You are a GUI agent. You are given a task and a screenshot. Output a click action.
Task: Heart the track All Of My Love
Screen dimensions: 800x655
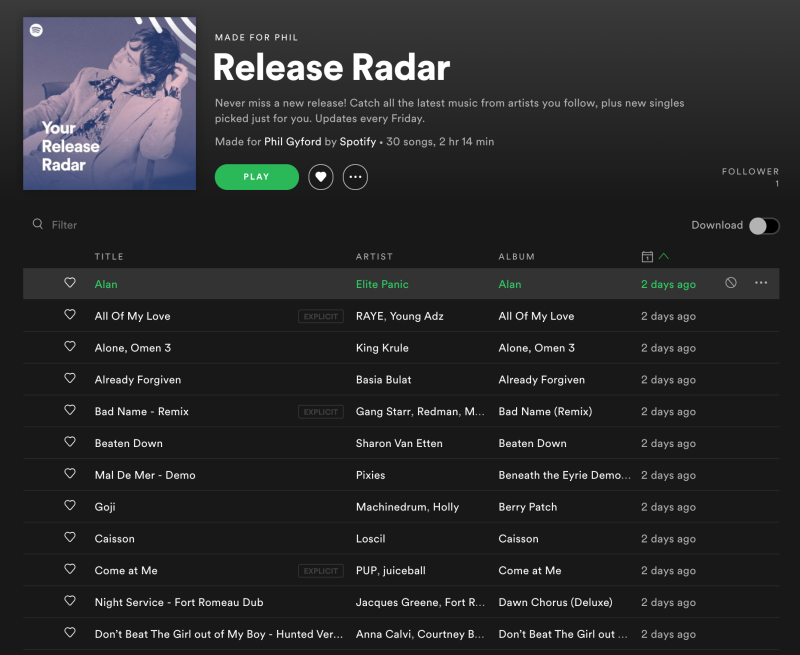pyautogui.click(x=70, y=315)
